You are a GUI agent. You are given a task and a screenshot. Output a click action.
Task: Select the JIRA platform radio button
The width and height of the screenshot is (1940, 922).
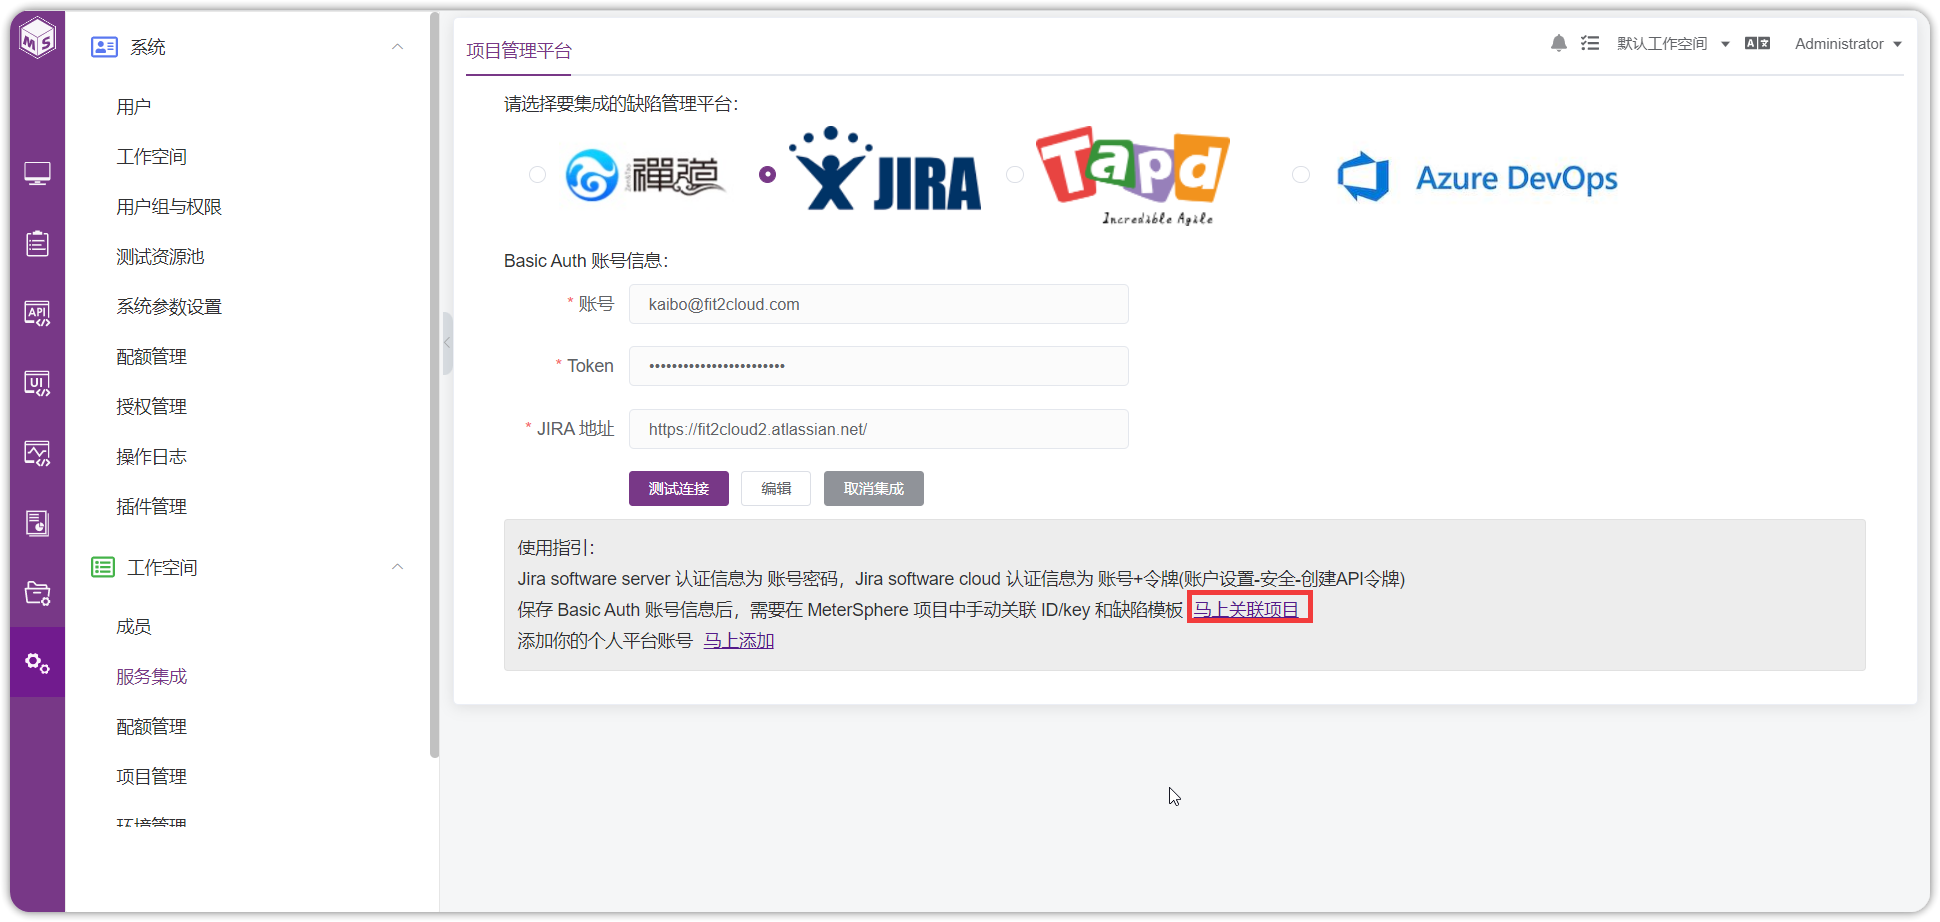(x=767, y=174)
